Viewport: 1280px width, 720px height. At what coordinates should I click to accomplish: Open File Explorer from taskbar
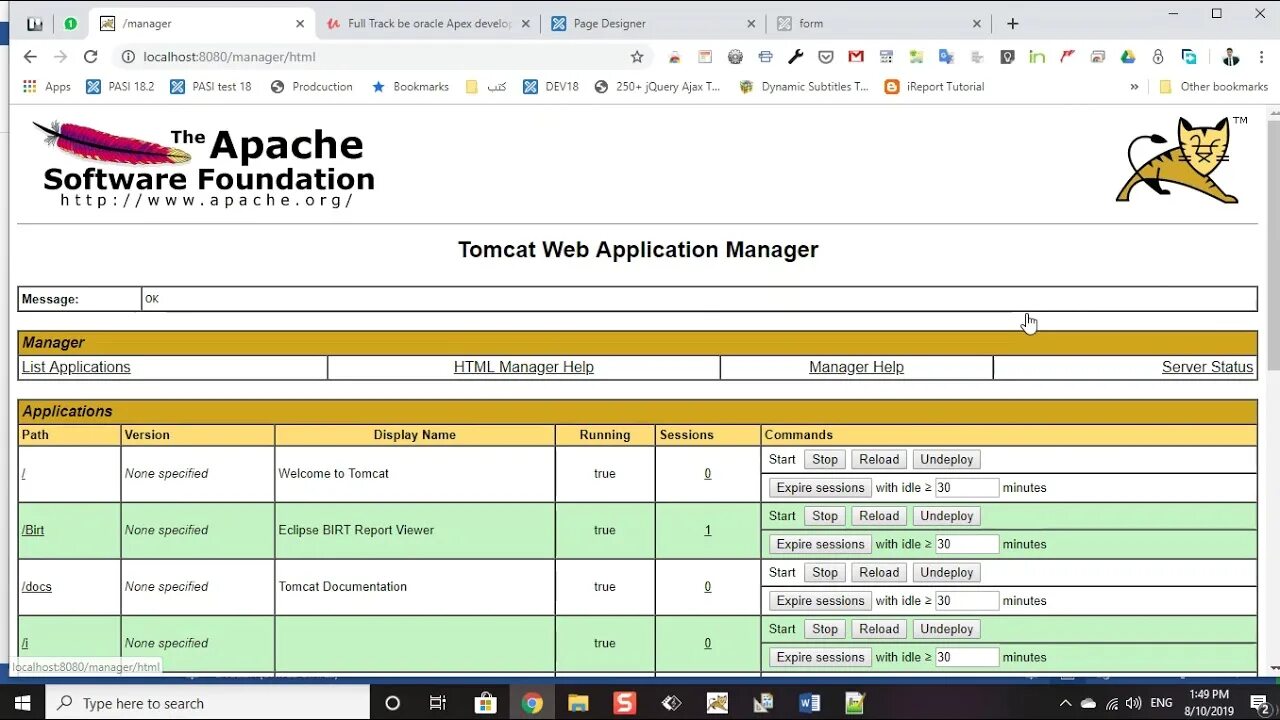click(x=578, y=703)
